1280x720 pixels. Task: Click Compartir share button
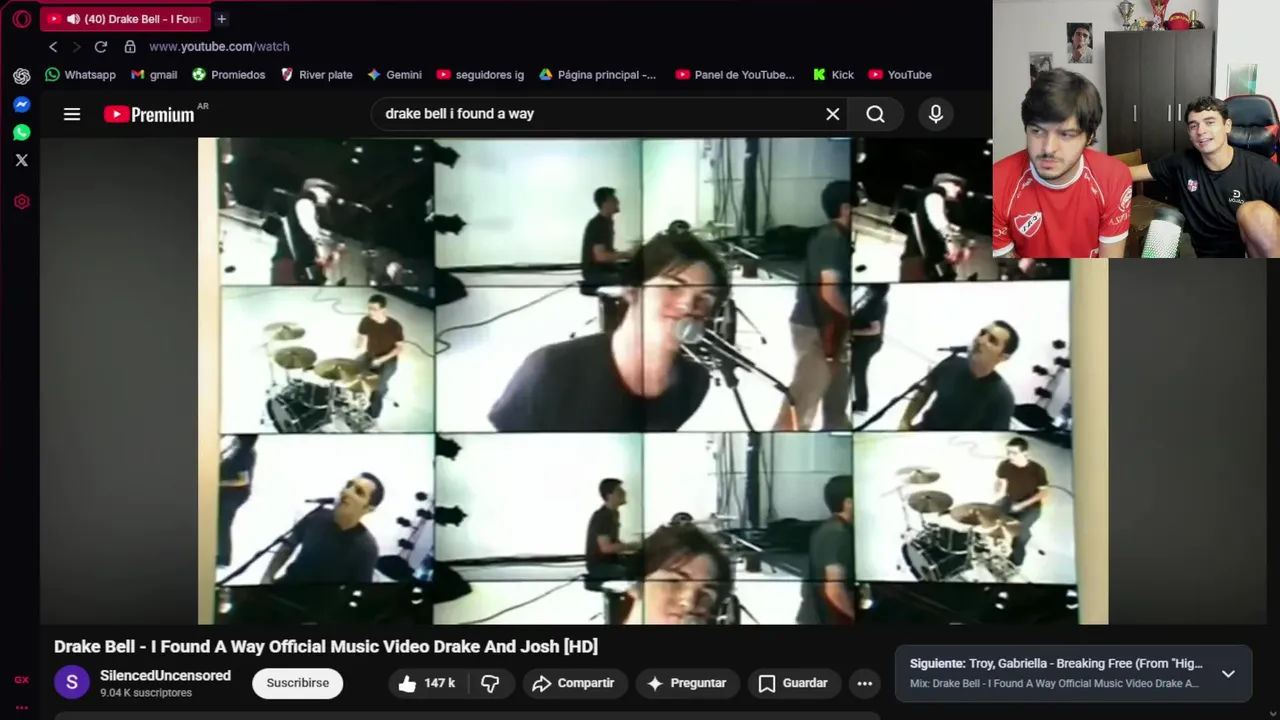[x=573, y=683]
